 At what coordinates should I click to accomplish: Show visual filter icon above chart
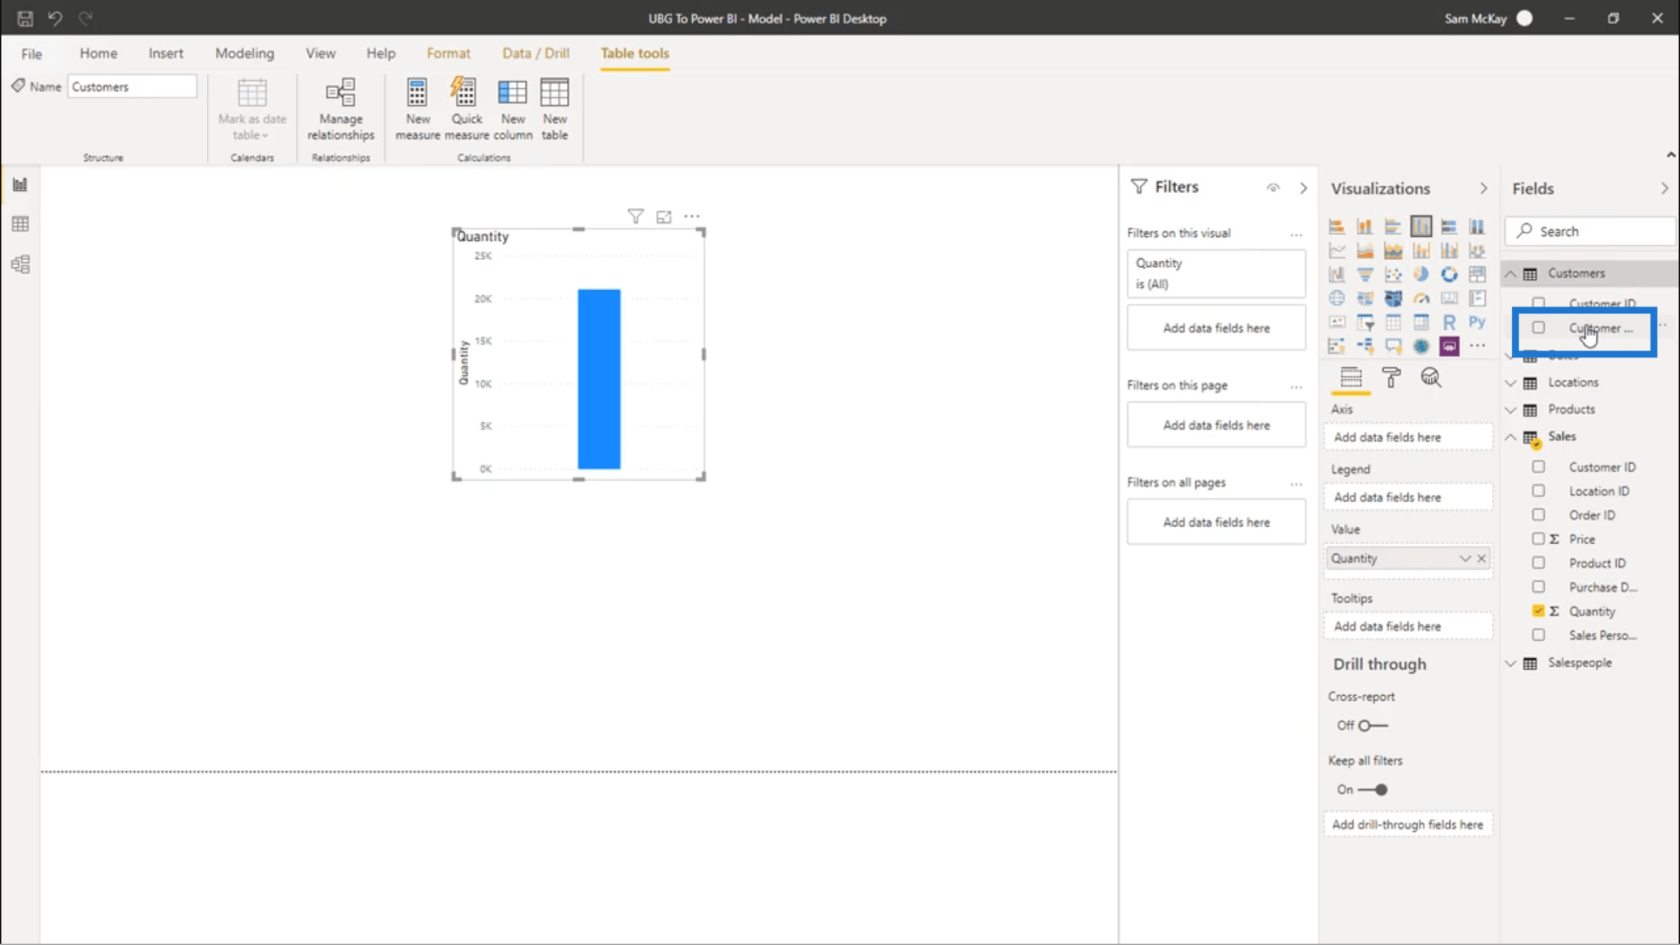coord(635,216)
